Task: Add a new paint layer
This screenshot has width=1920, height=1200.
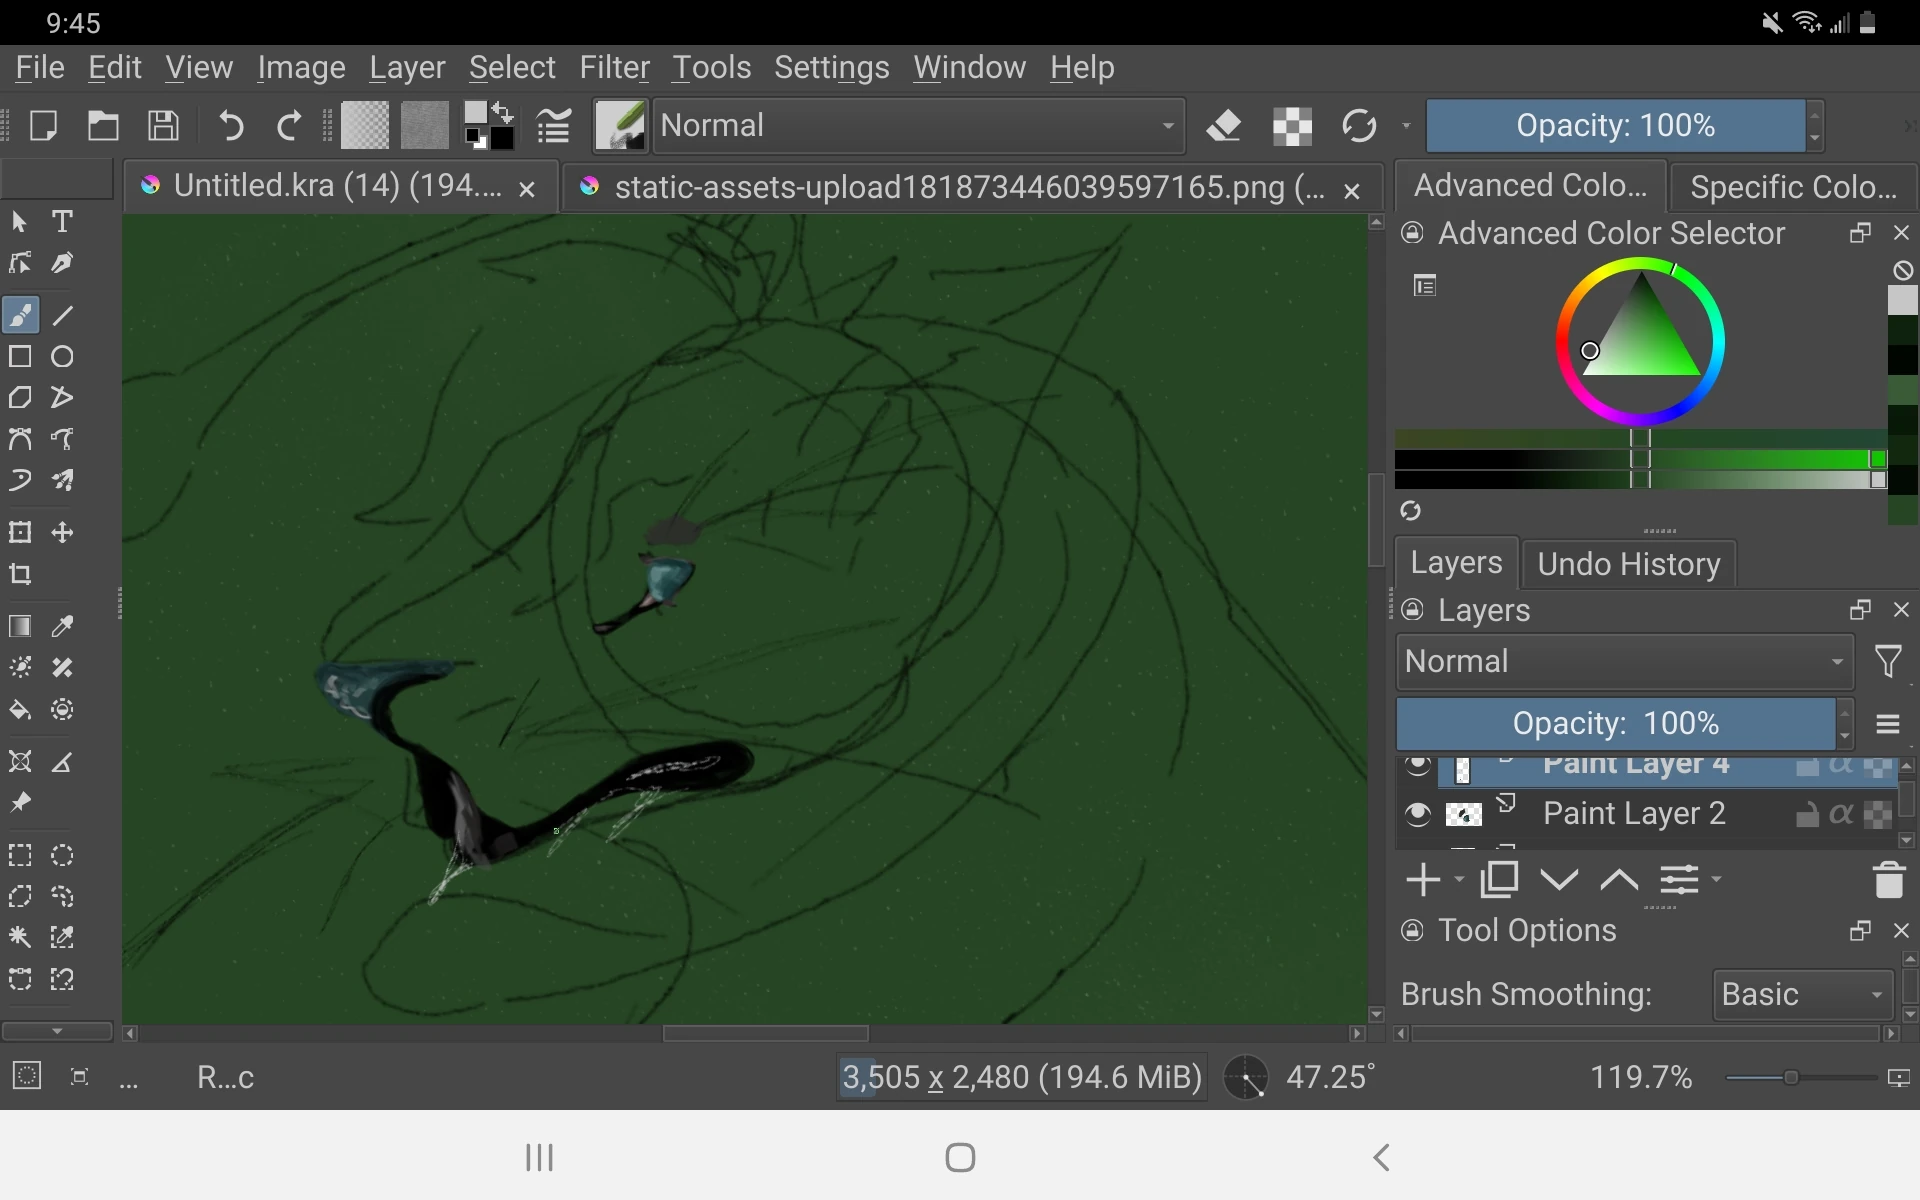Action: coord(1423,880)
